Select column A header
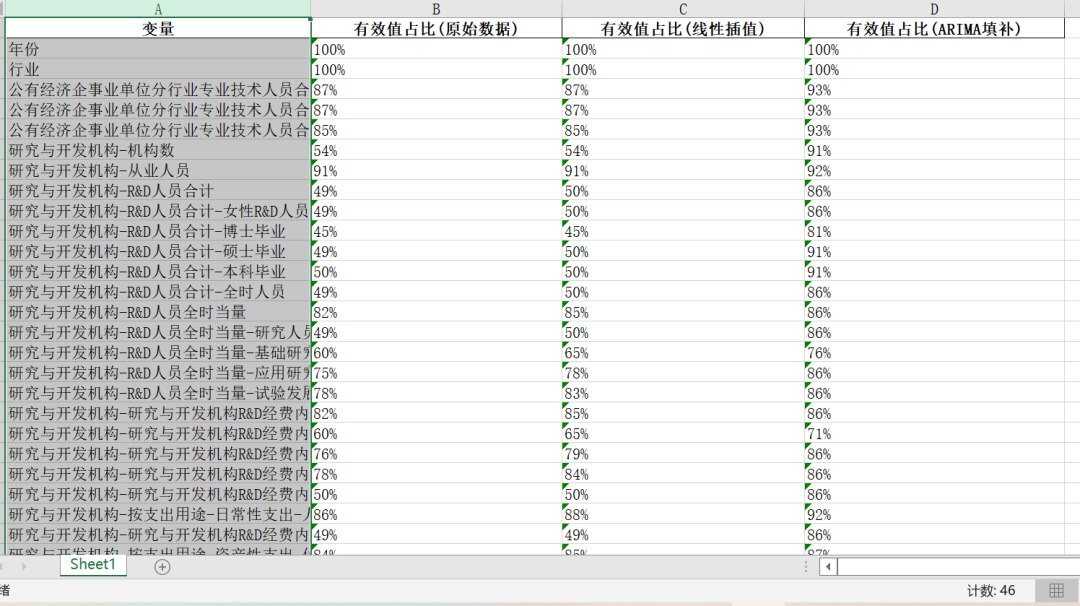This screenshot has width=1080, height=606. coord(158,9)
